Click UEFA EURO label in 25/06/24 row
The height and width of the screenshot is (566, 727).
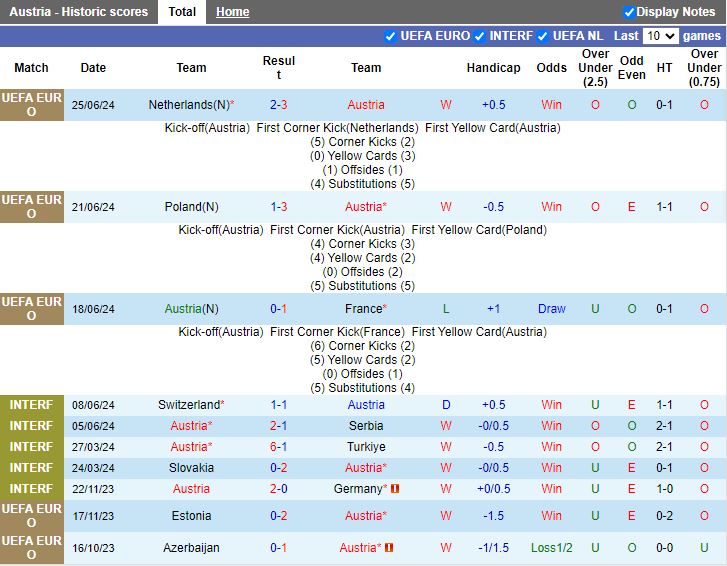(32, 105)
